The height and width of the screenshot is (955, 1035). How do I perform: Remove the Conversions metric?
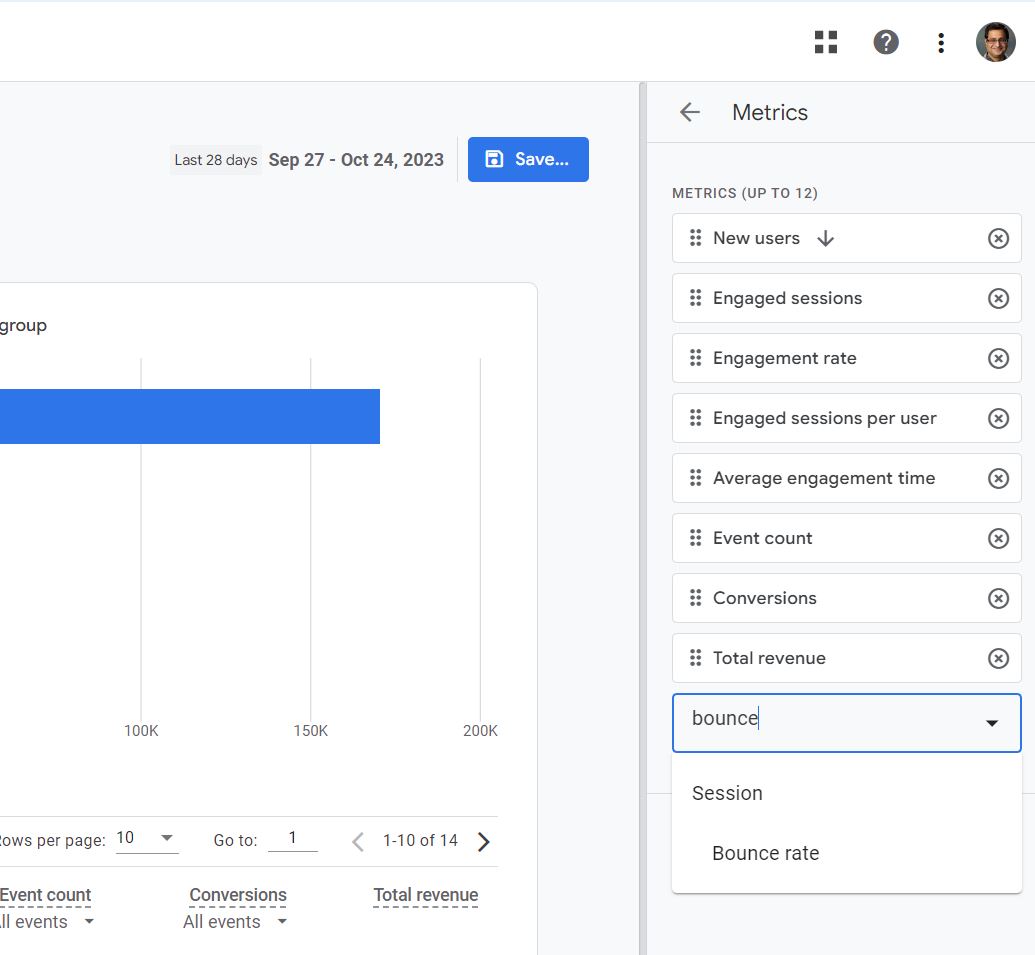(x=998, y=598)
